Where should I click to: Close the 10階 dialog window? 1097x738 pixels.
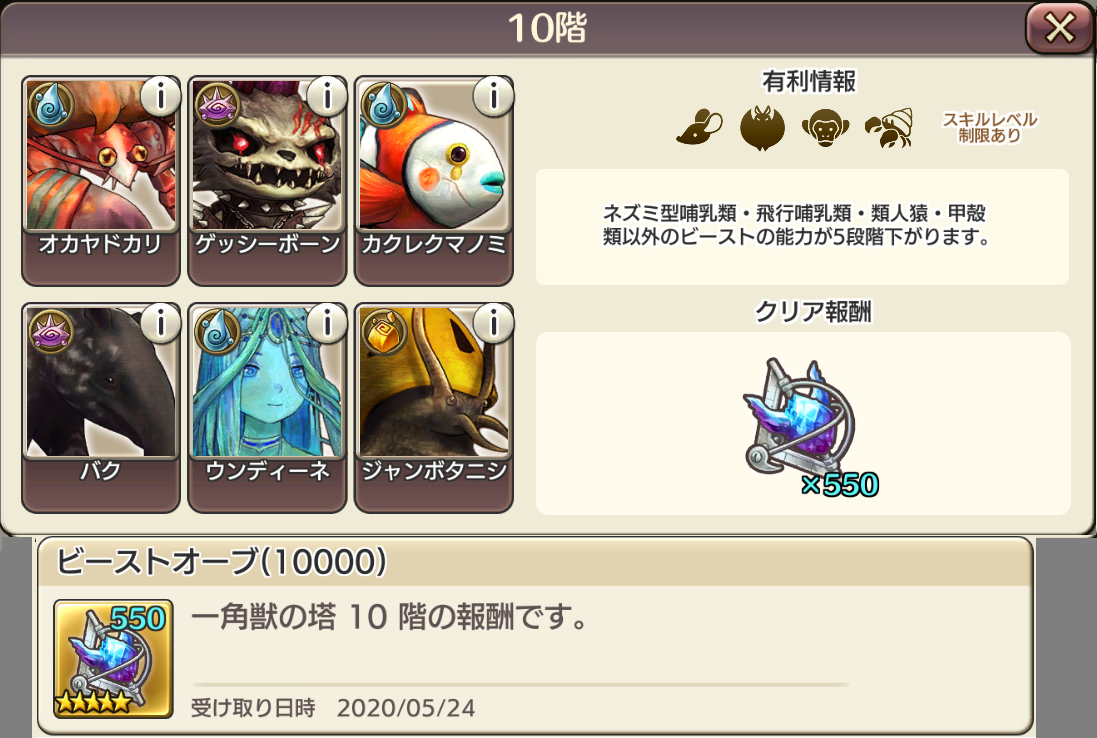coord(1059,29)
